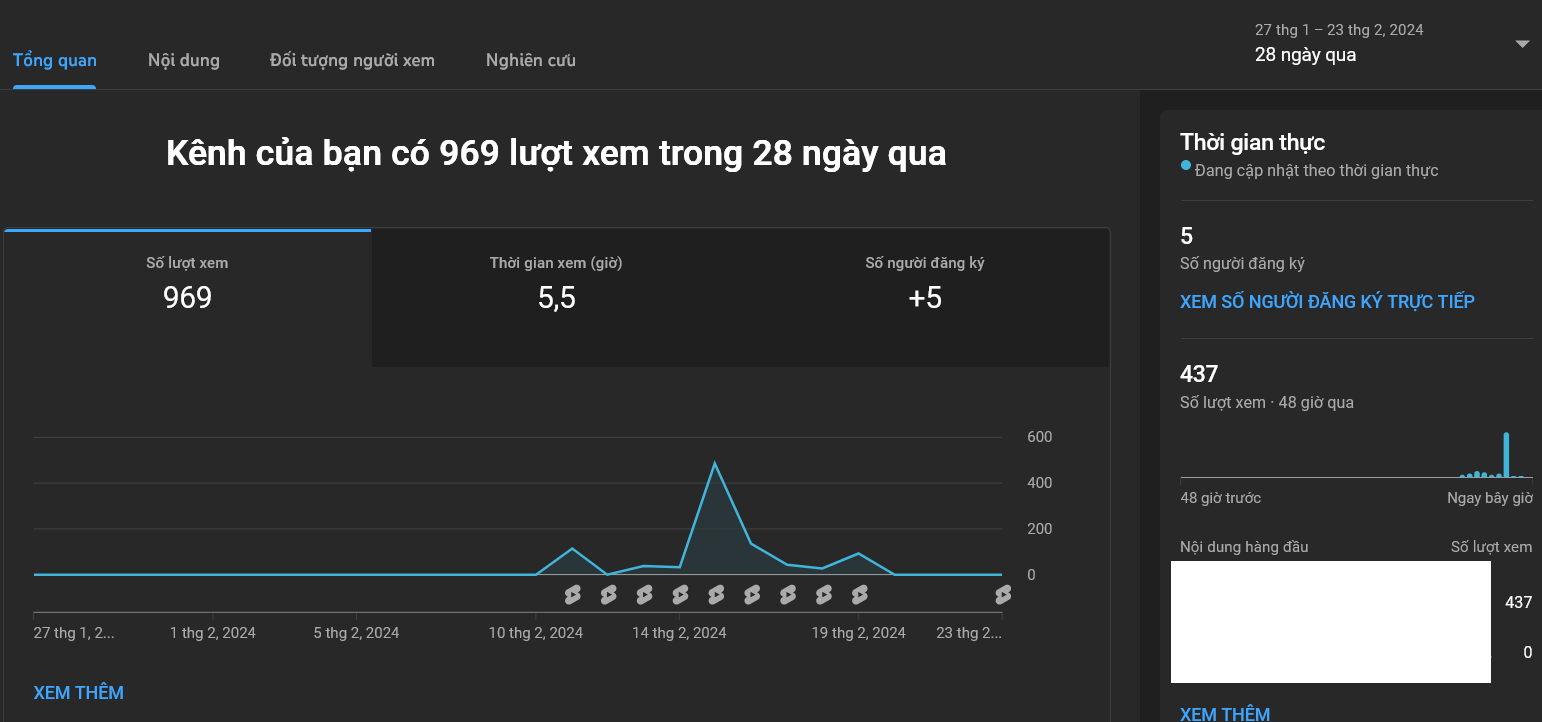Image resolution: width=1542 pixels, height=722 pixels.
Task: Click the 400 value on the chart axis
Action: [x=1040, y=483]
